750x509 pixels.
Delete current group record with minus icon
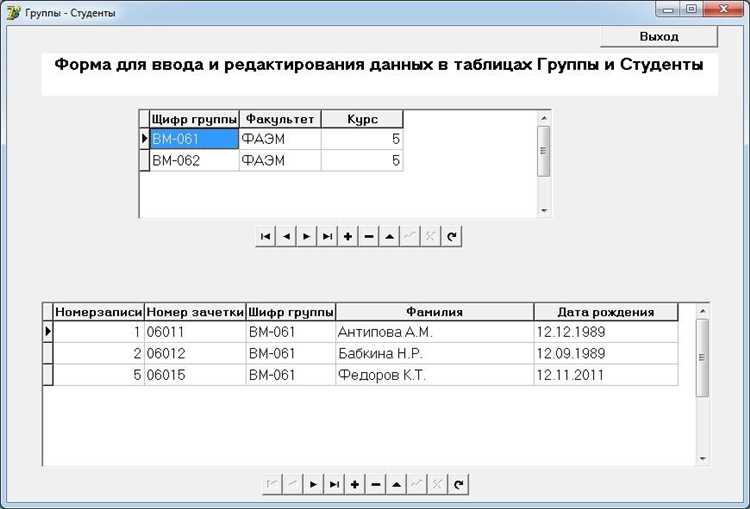click(369, 236)
